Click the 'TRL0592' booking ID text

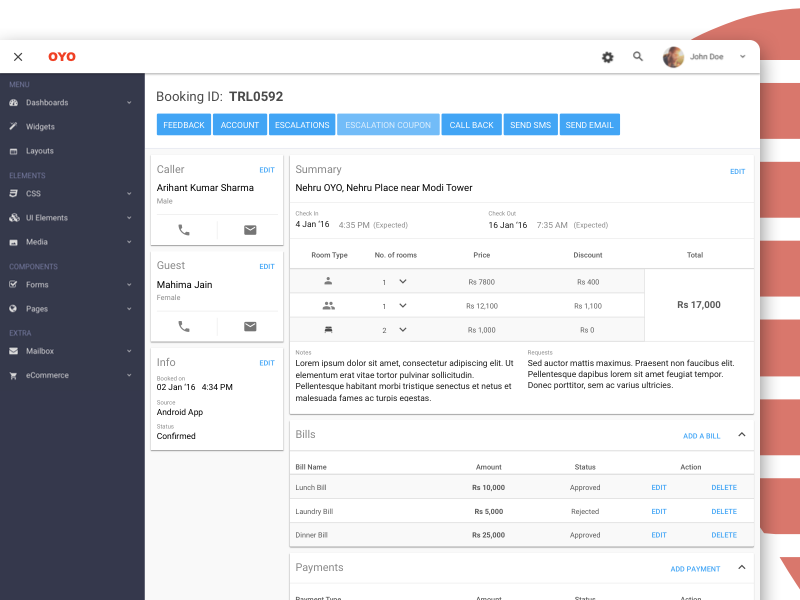[x=256, y=97]
